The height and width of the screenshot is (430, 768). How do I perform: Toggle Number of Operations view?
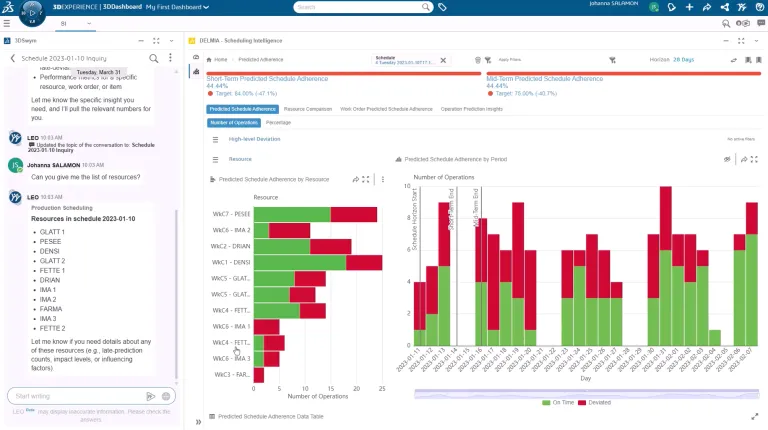click(x=234, y=122)
